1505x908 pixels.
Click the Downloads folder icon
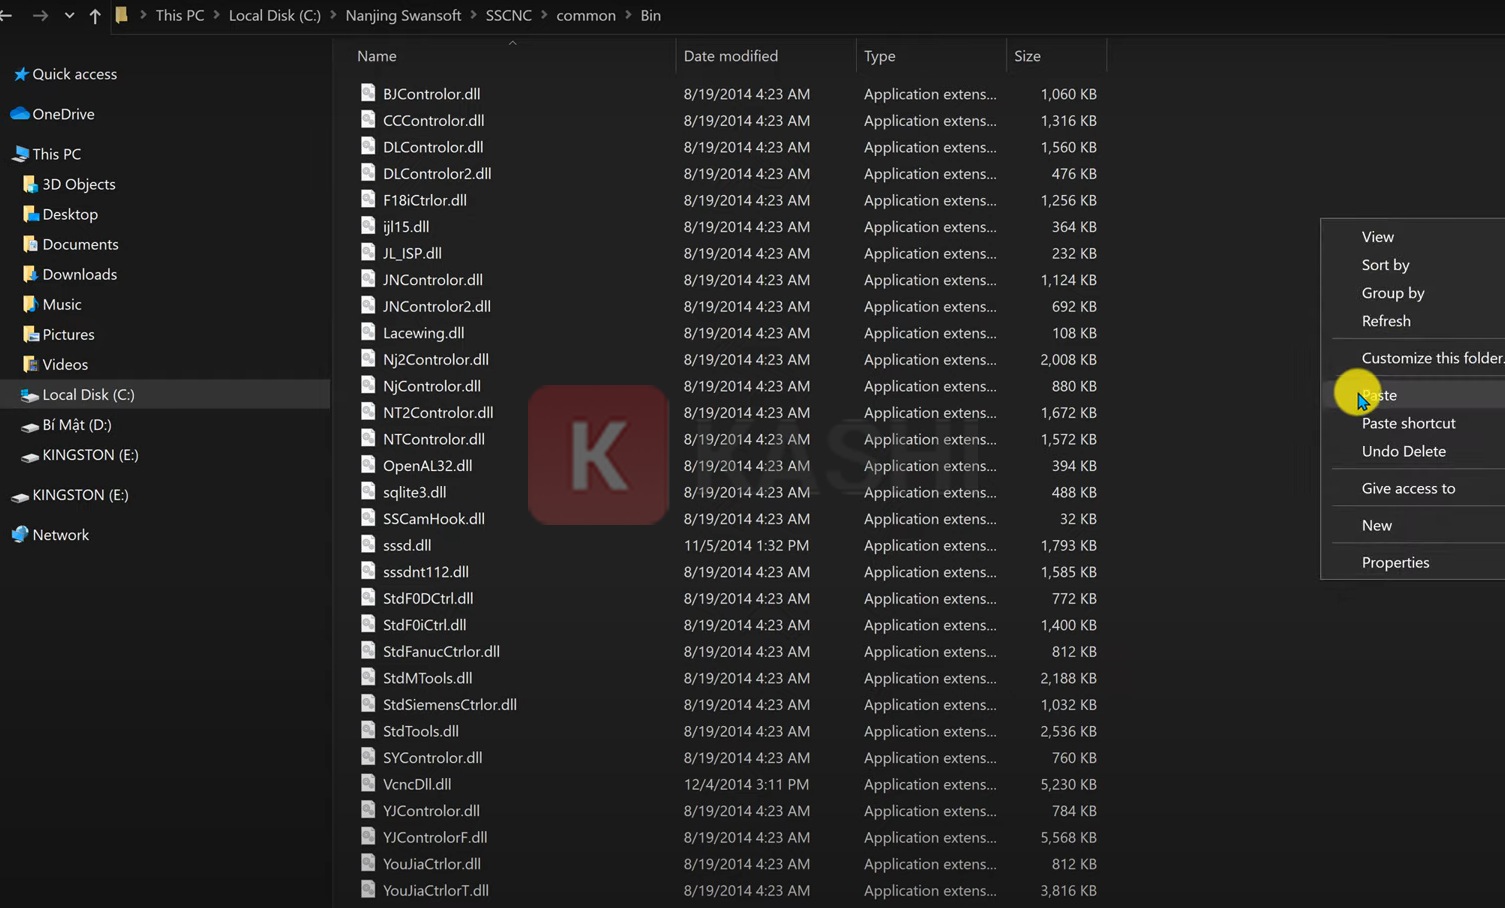pos(30,274)
